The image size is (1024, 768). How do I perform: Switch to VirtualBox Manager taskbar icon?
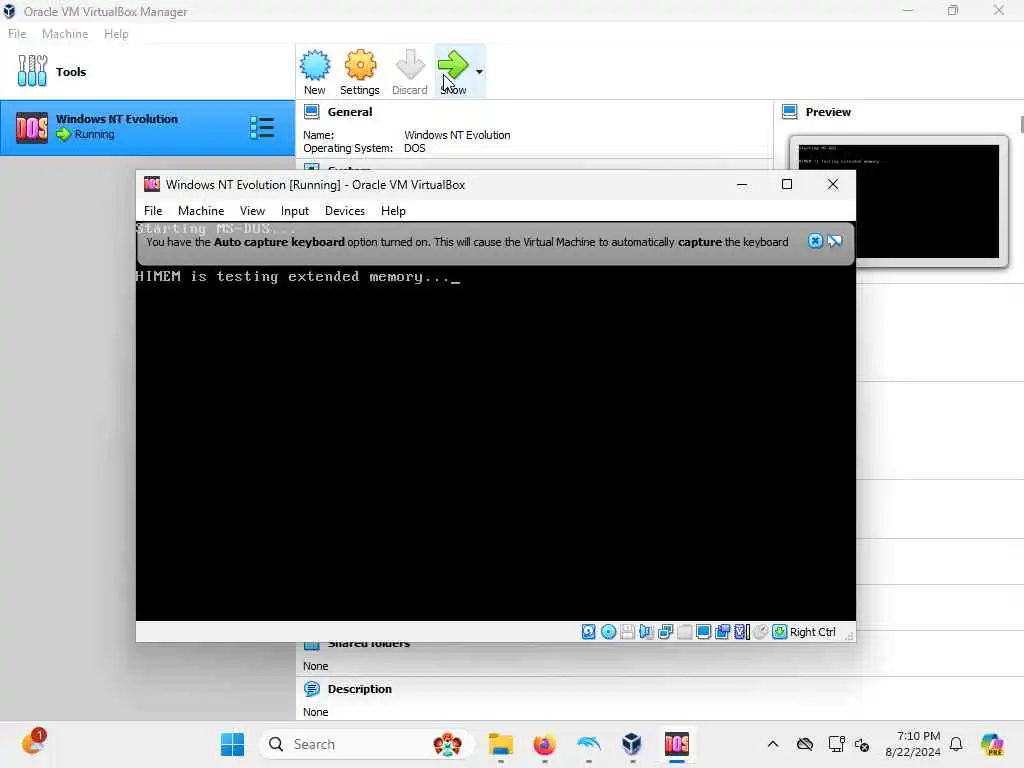click(x=632, y=744)
